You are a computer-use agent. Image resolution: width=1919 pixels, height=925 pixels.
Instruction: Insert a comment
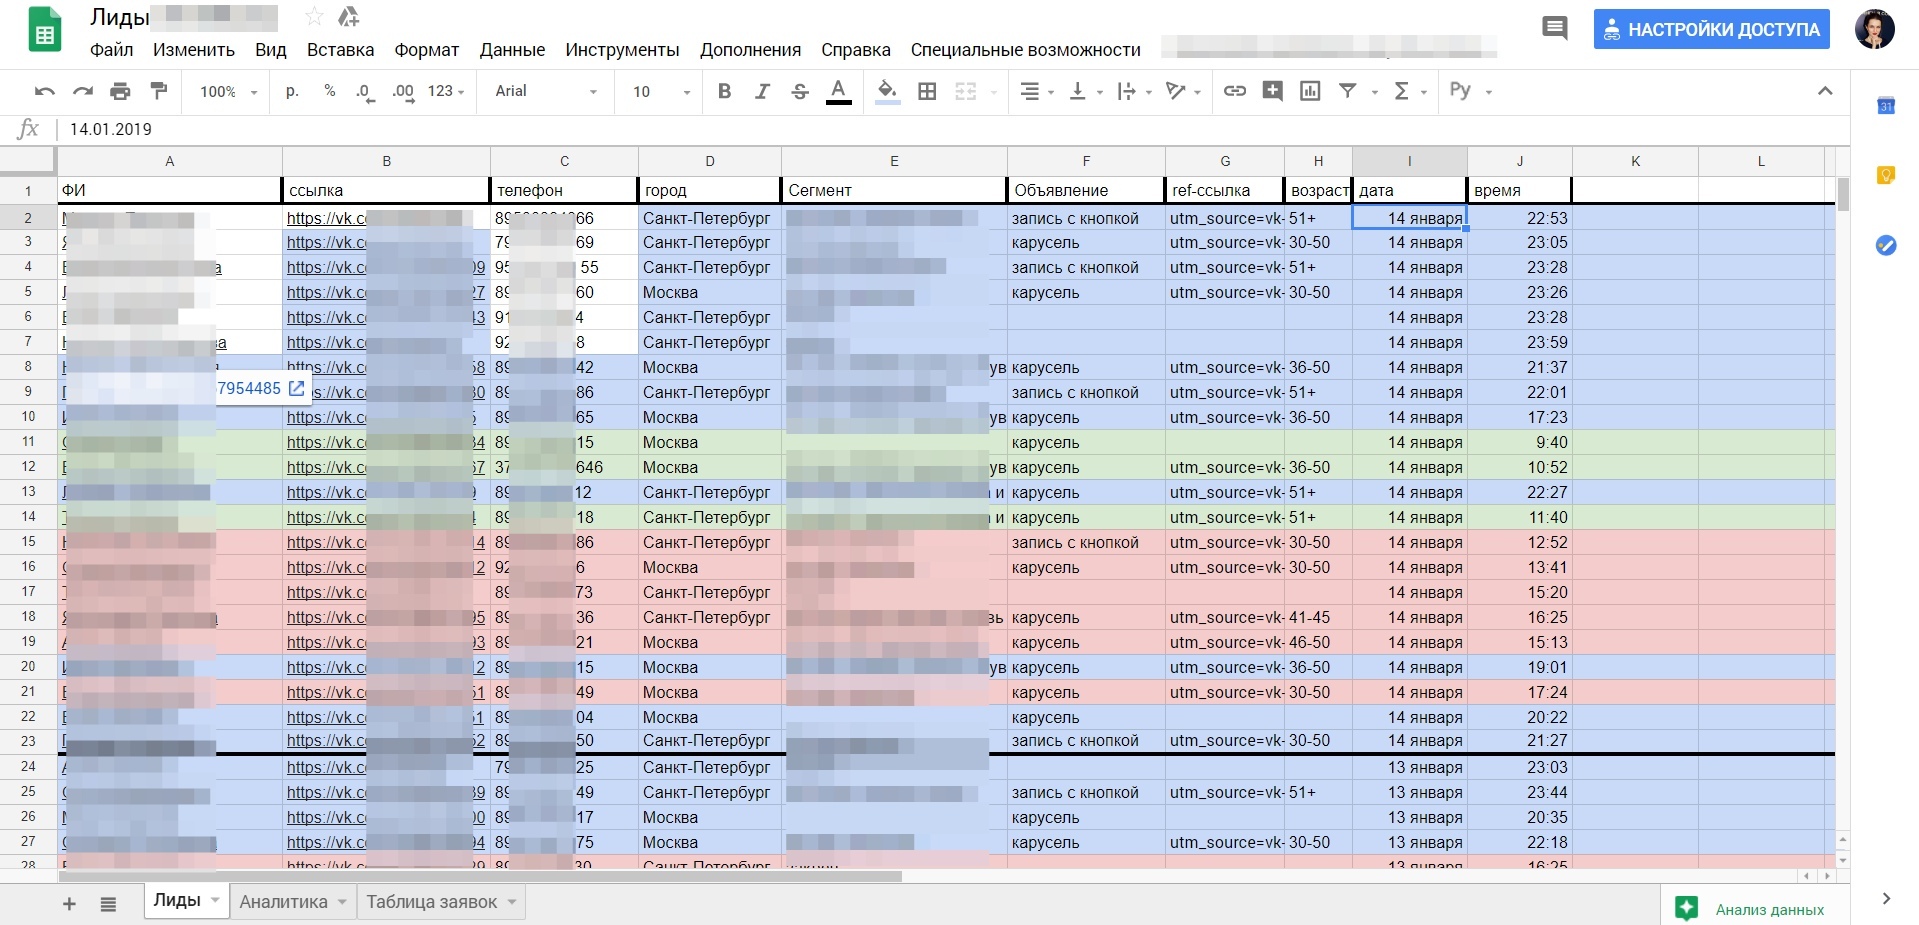1272,91
